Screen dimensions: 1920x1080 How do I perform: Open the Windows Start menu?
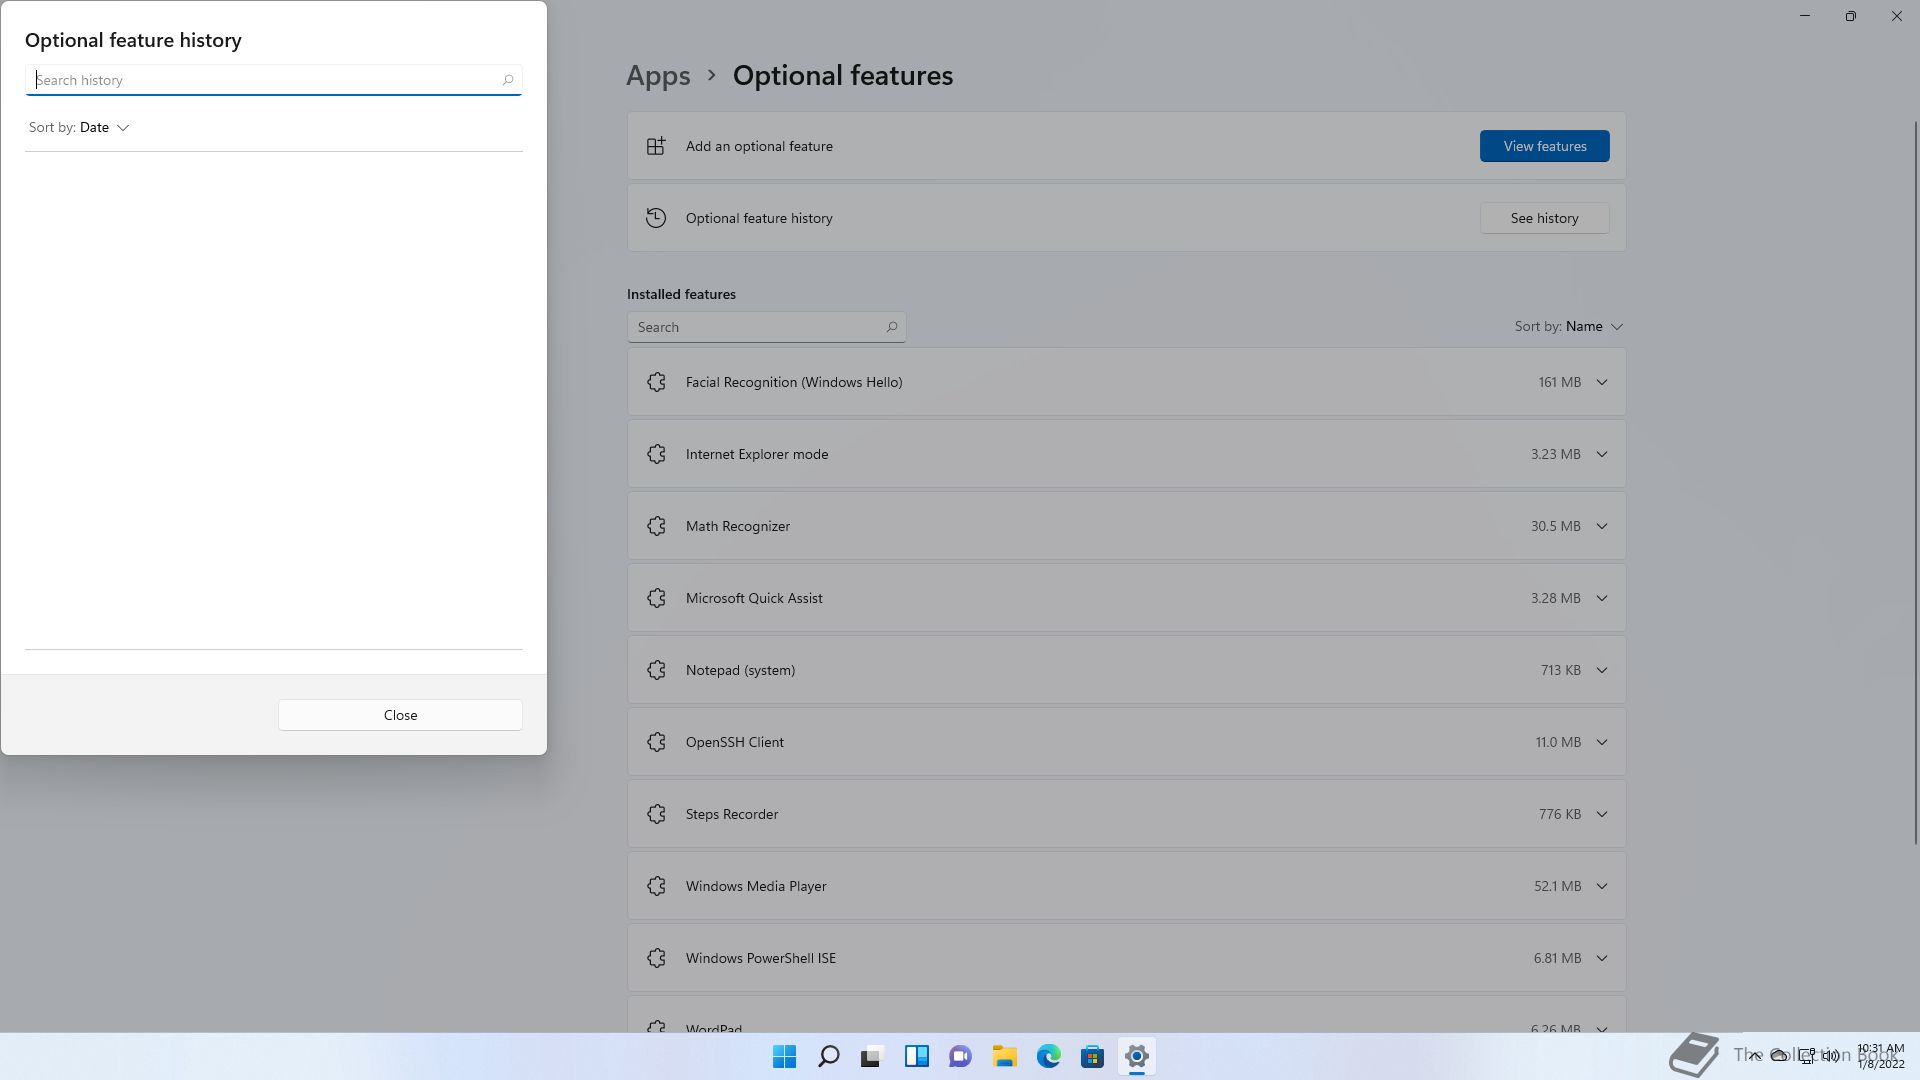click(x=785, y=1056)
